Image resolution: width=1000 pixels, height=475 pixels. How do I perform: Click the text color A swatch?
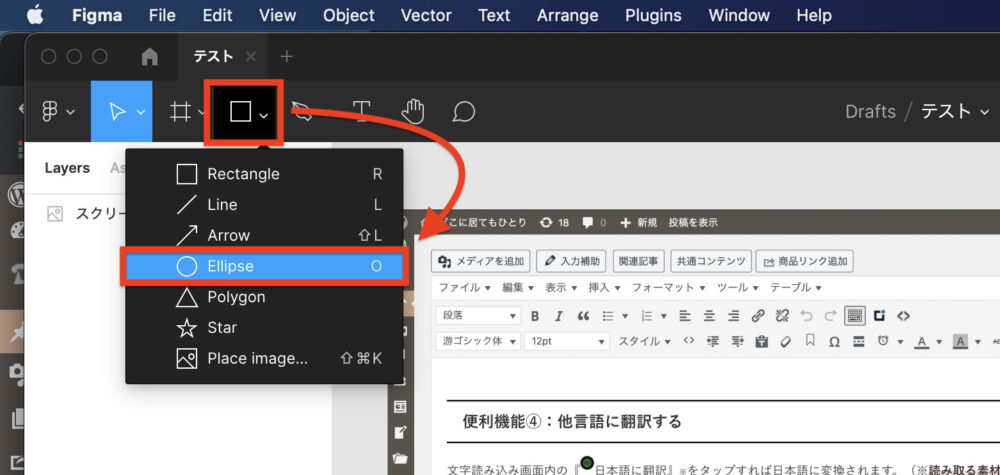click(921, 342)
